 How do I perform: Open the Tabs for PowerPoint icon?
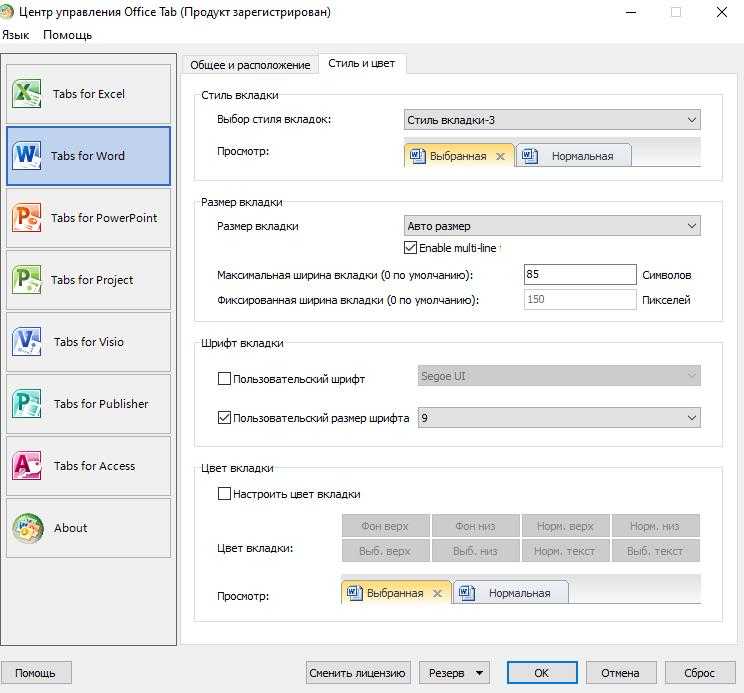pos(26,217)
